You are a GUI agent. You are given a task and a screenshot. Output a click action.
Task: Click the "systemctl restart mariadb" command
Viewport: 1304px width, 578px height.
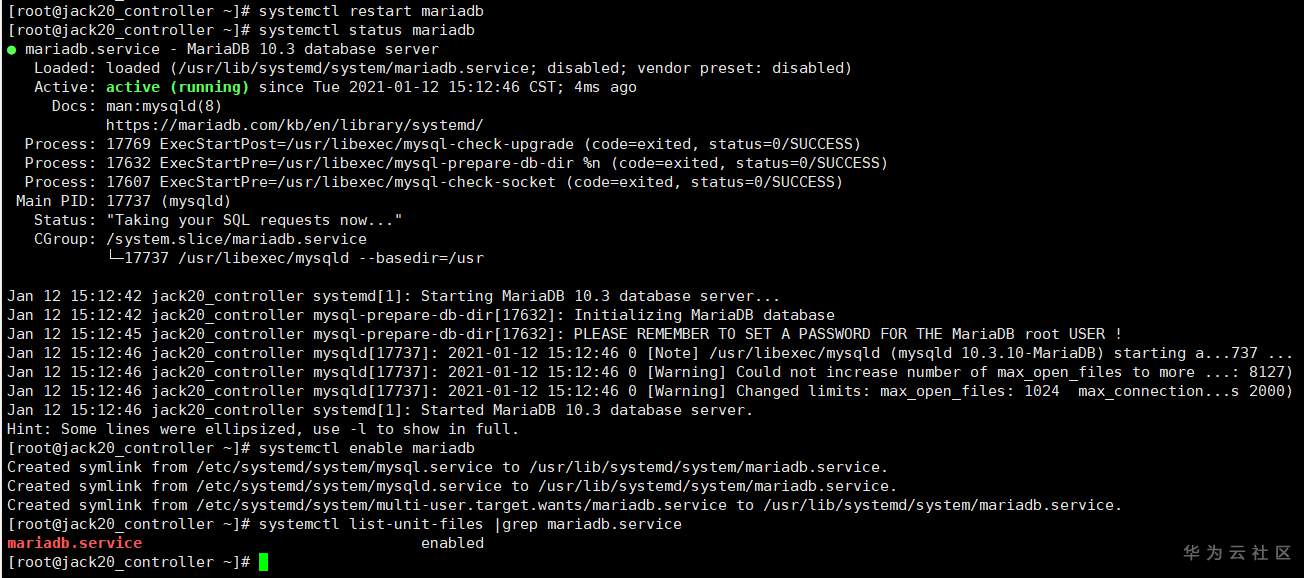pos(366,11)
